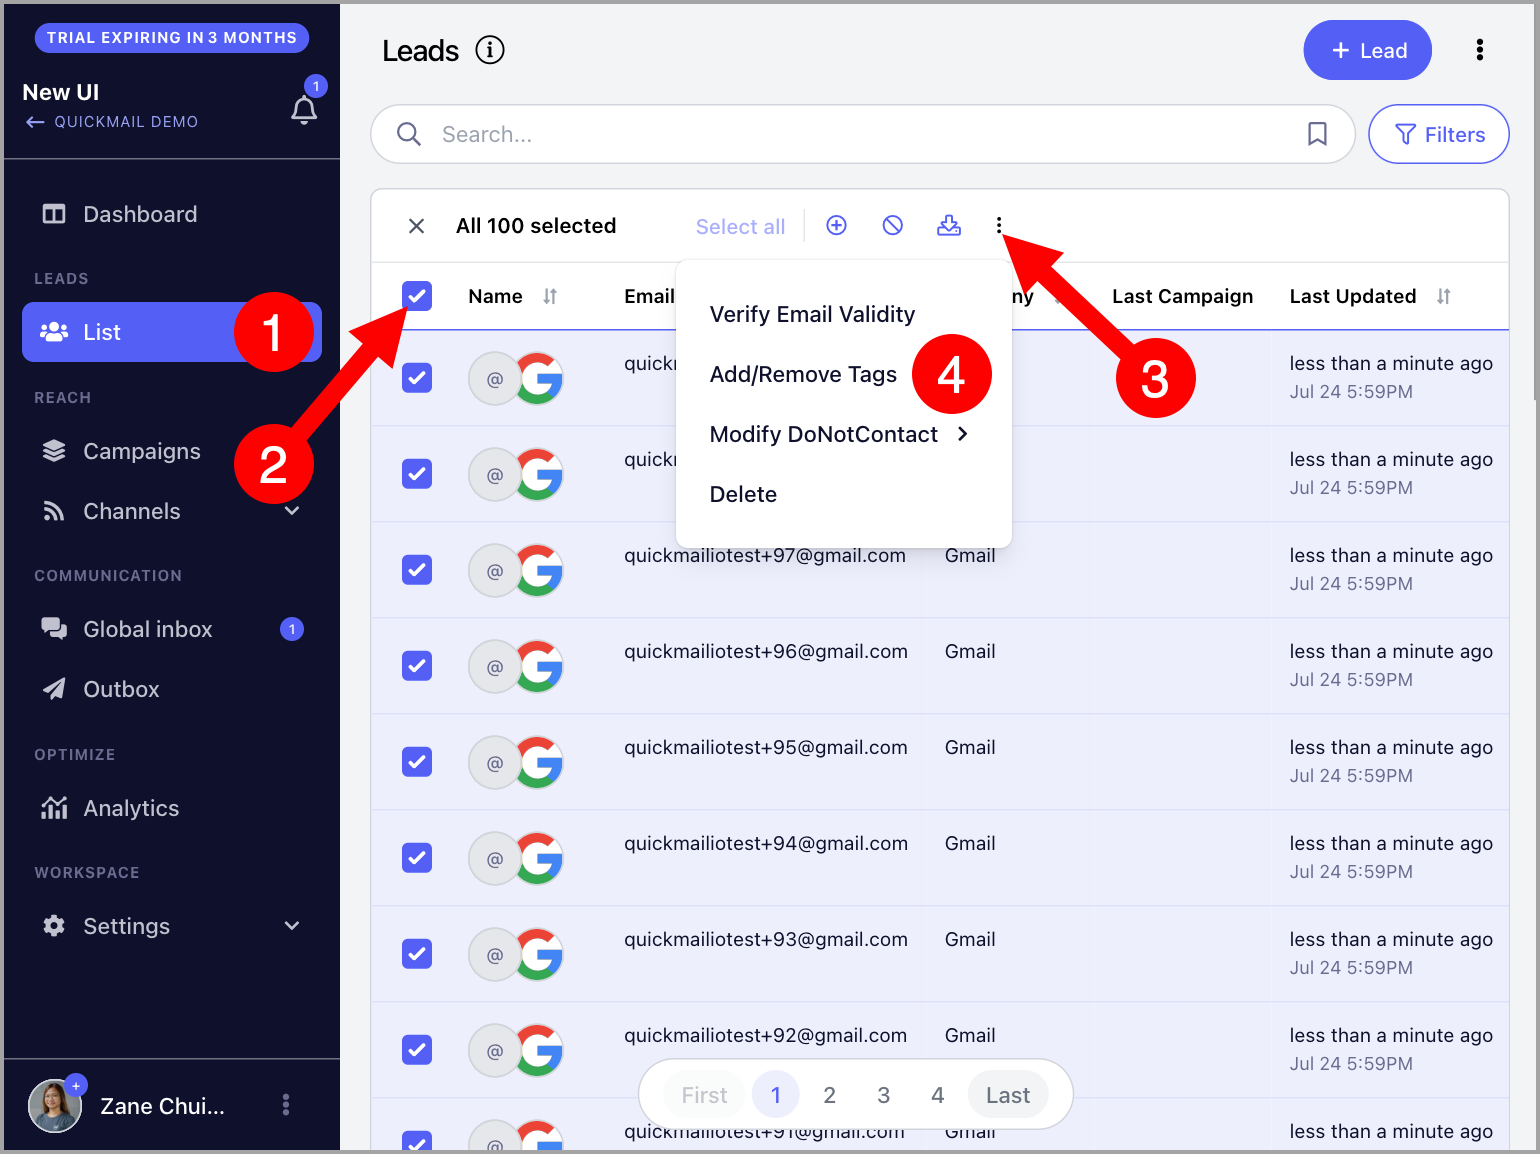
Task: Go to page 3
Action: tap(883, 1095)
